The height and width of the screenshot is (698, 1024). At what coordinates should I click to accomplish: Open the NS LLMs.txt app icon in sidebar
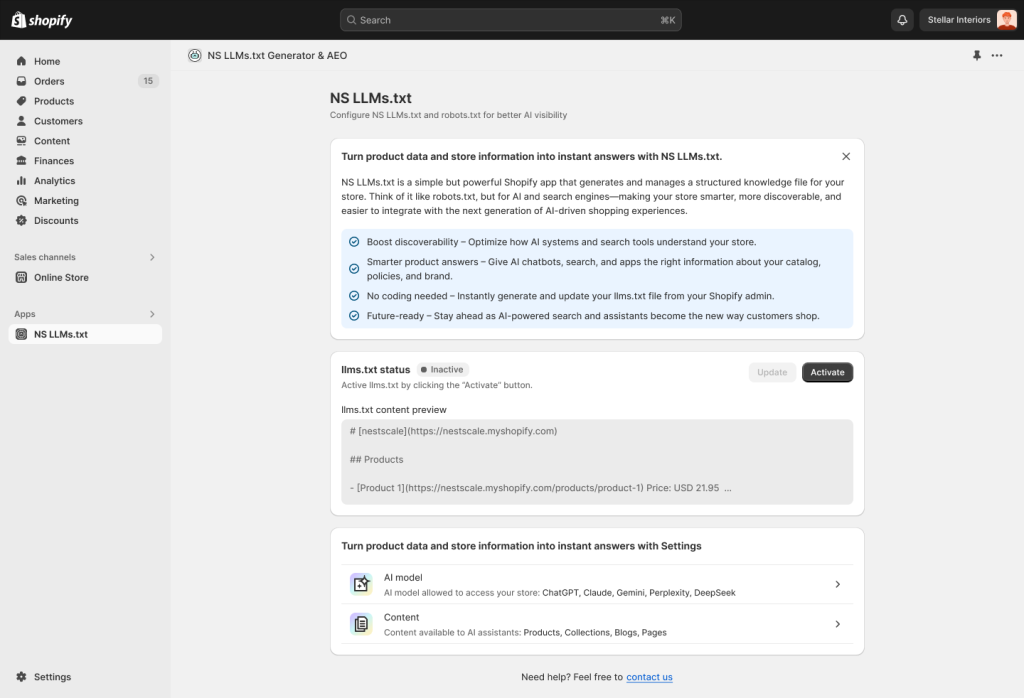[x=21, y=333]
